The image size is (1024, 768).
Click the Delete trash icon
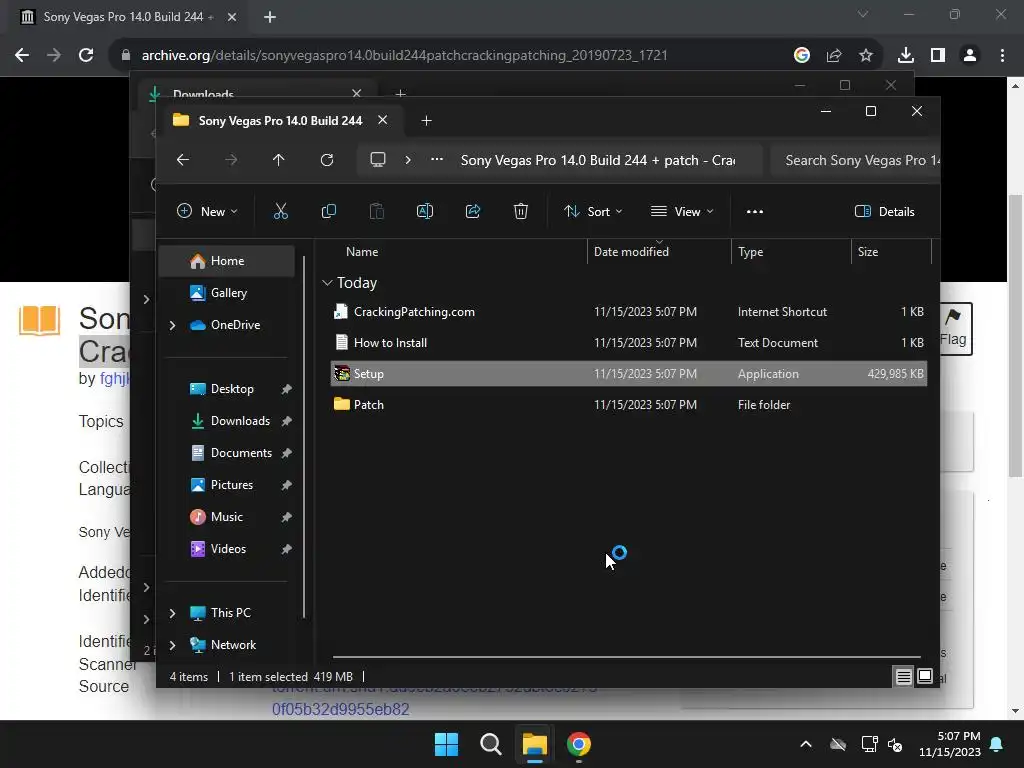tap(520, 211)
